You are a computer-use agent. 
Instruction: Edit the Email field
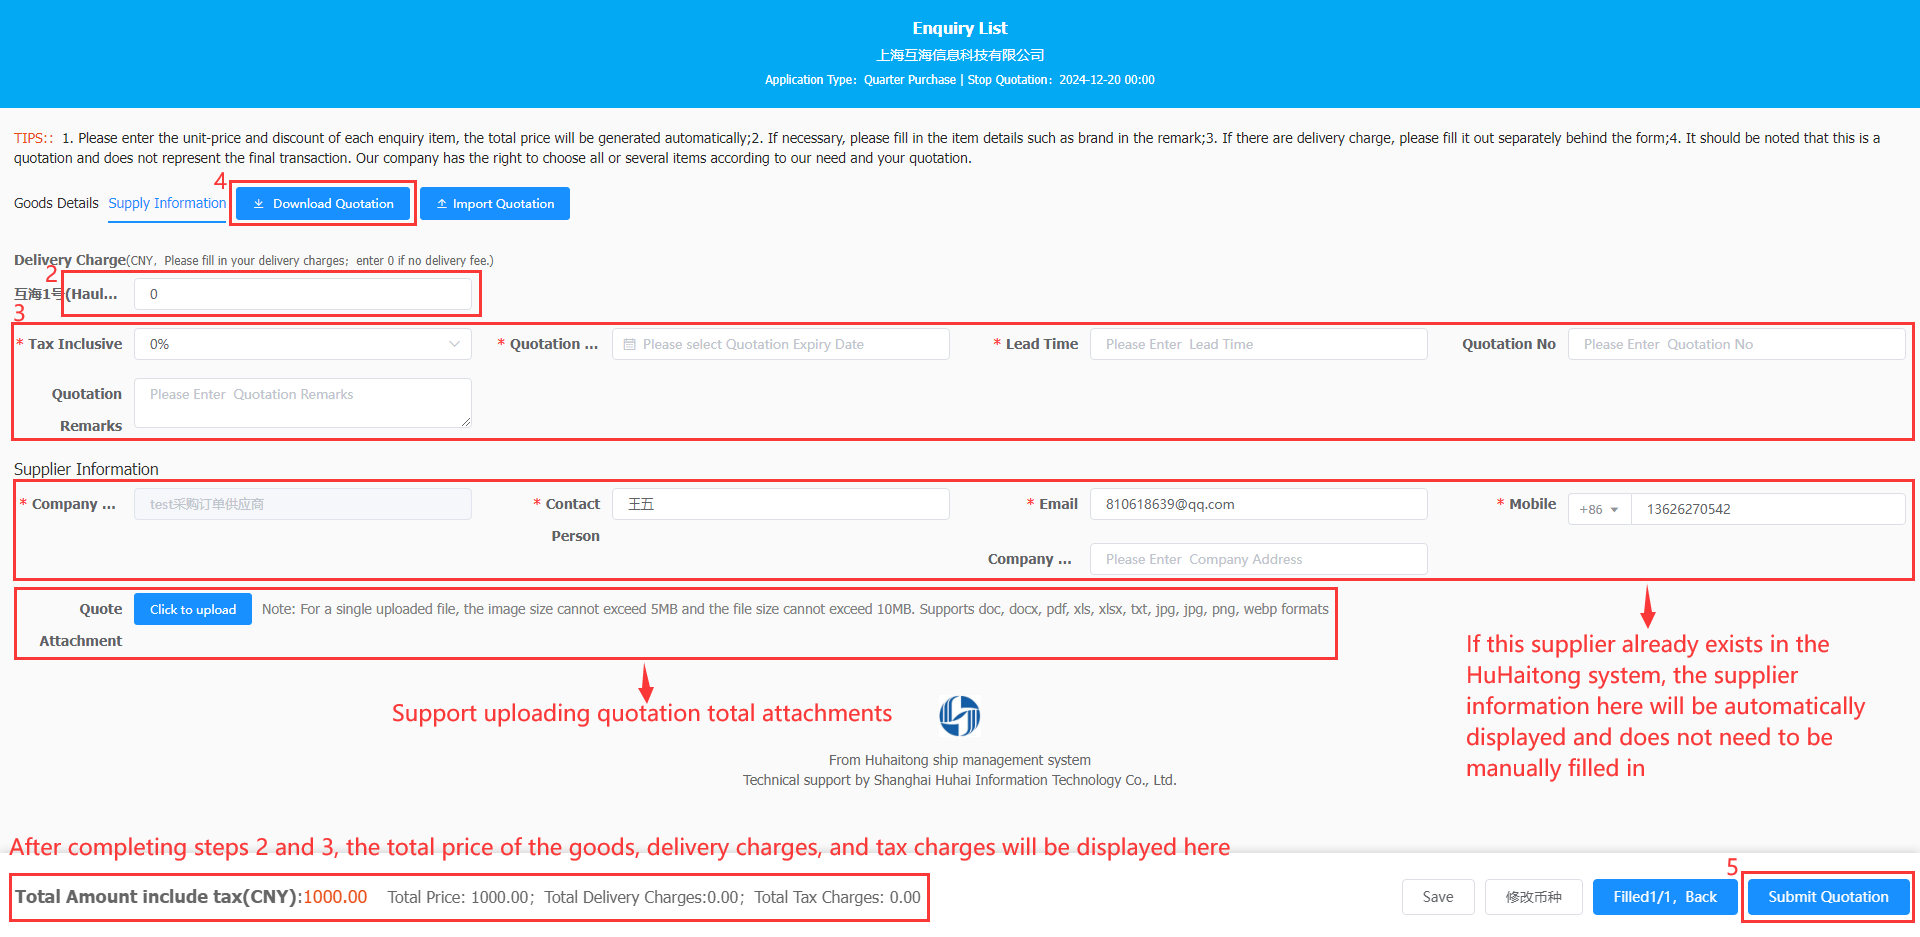point(1259,504)
